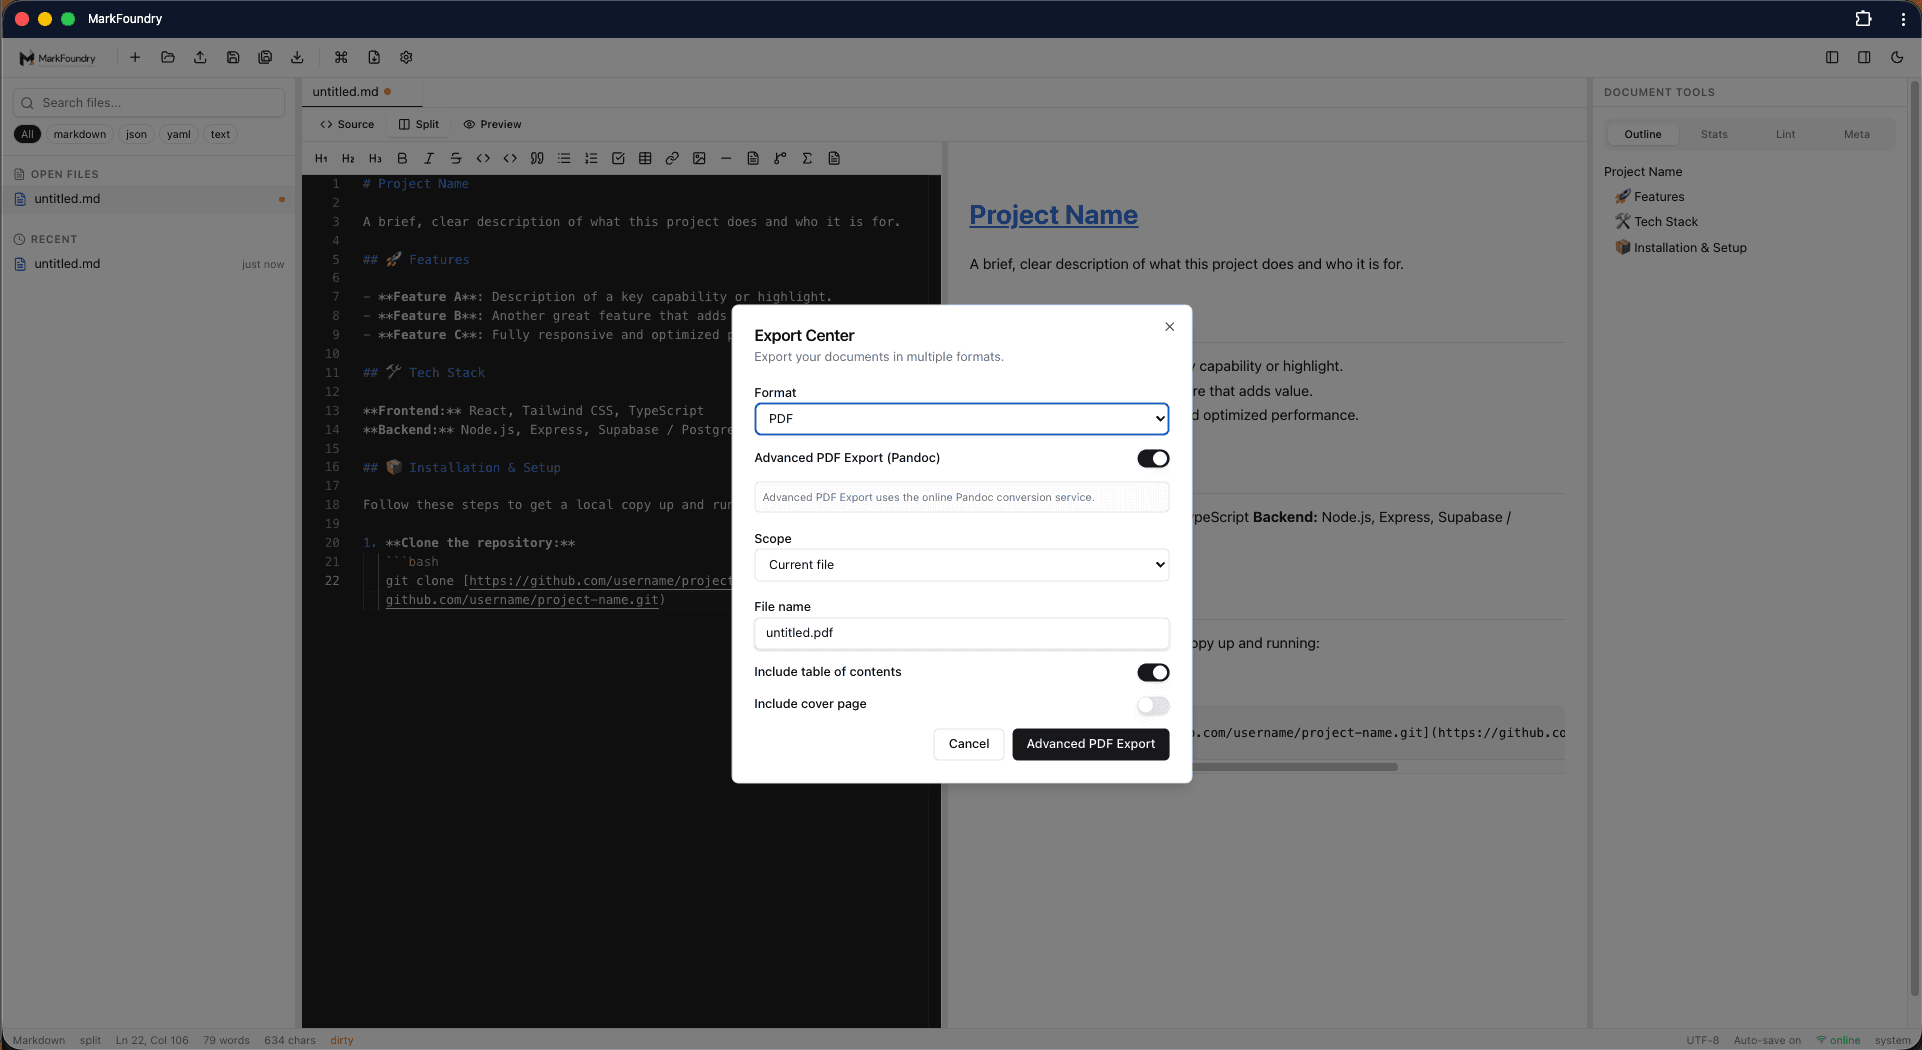Filter files by text chip
1922x1050 pixels.
pos(220,134)
